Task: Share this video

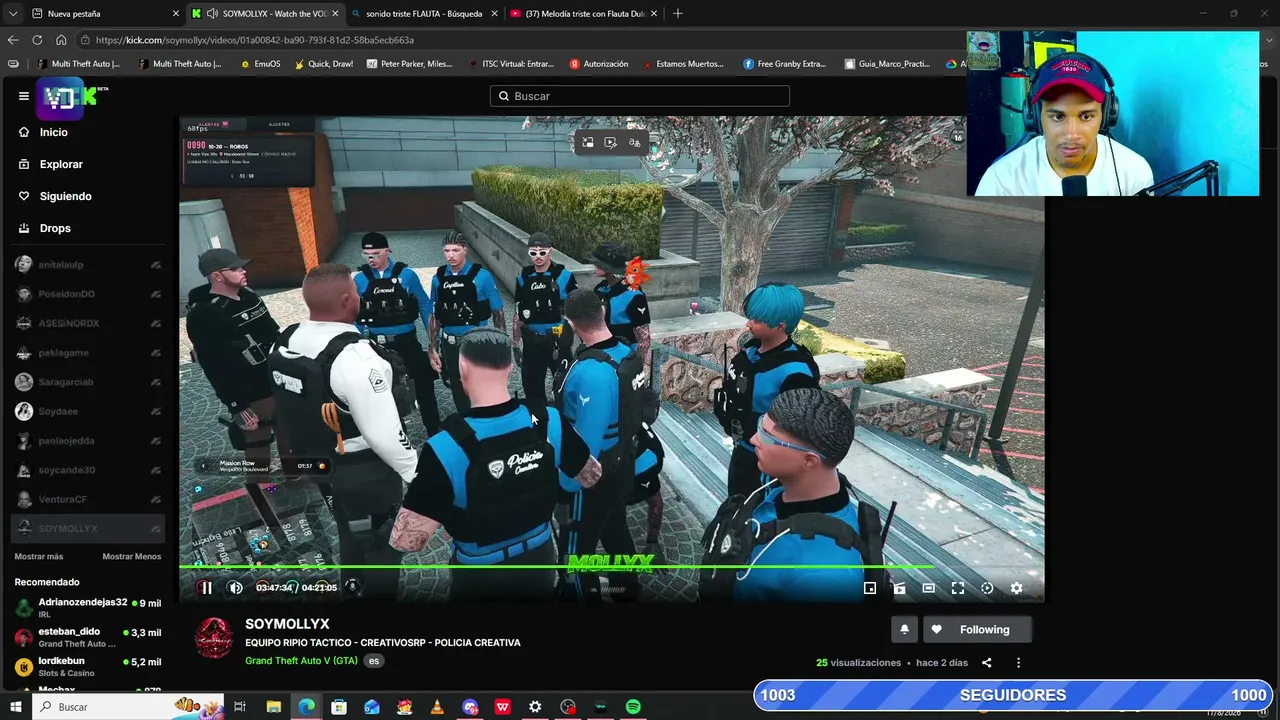Action: pos(986,662)
